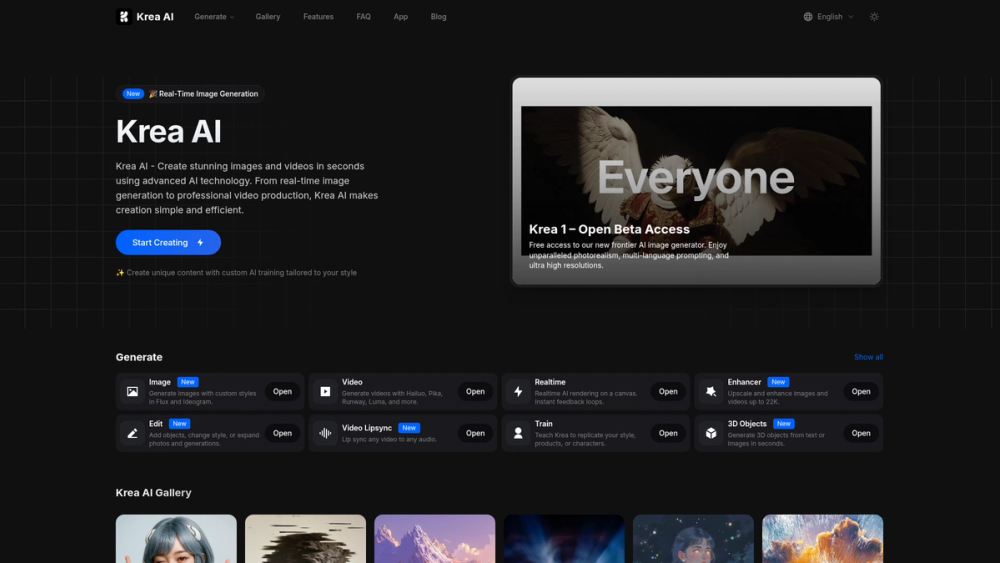The image size is (1000, 563).
Task: Click Open for 3D Objects
Action: (861, 433)
